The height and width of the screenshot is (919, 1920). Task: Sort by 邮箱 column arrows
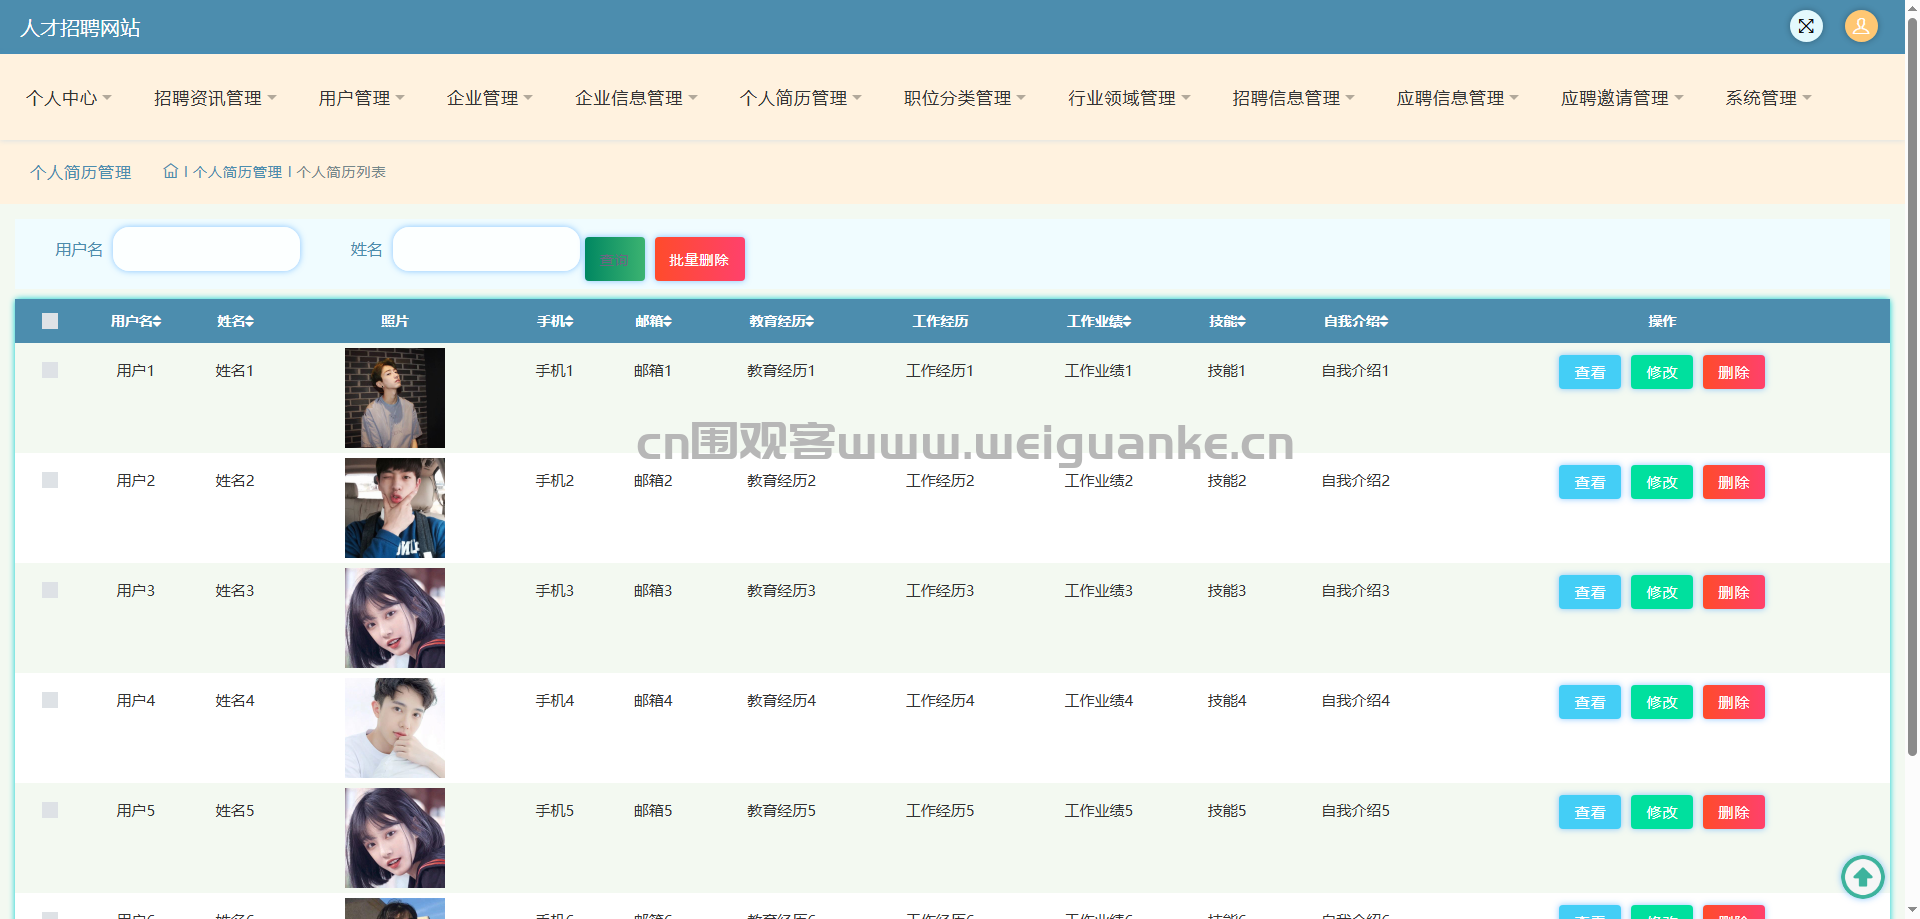click(667, 321)
